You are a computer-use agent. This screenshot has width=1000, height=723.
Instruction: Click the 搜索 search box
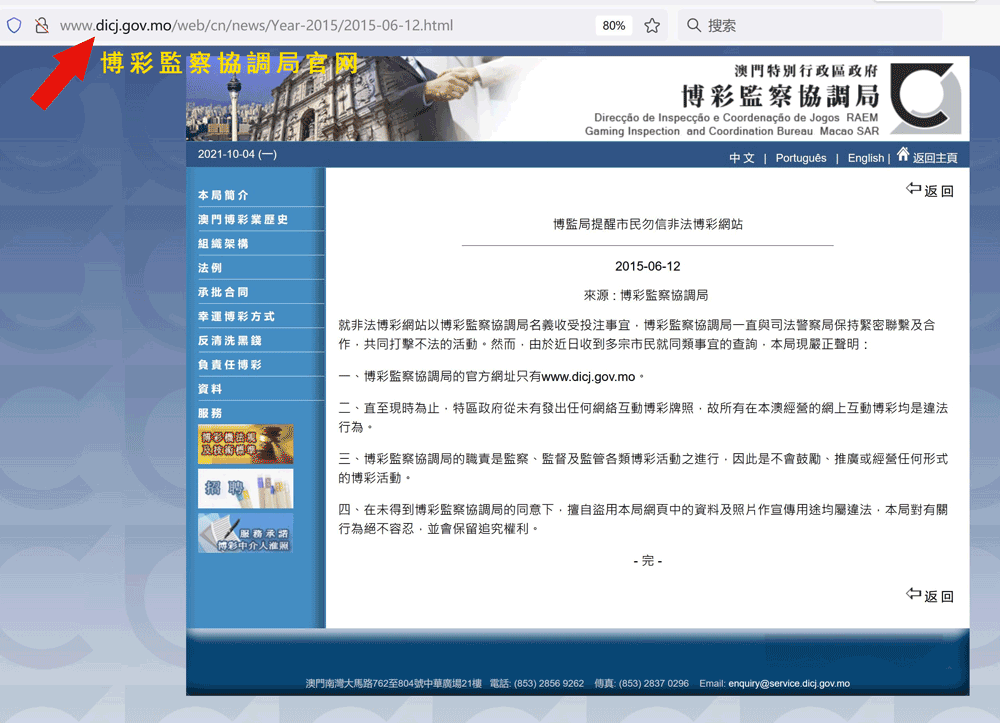(x=810, y=26)
